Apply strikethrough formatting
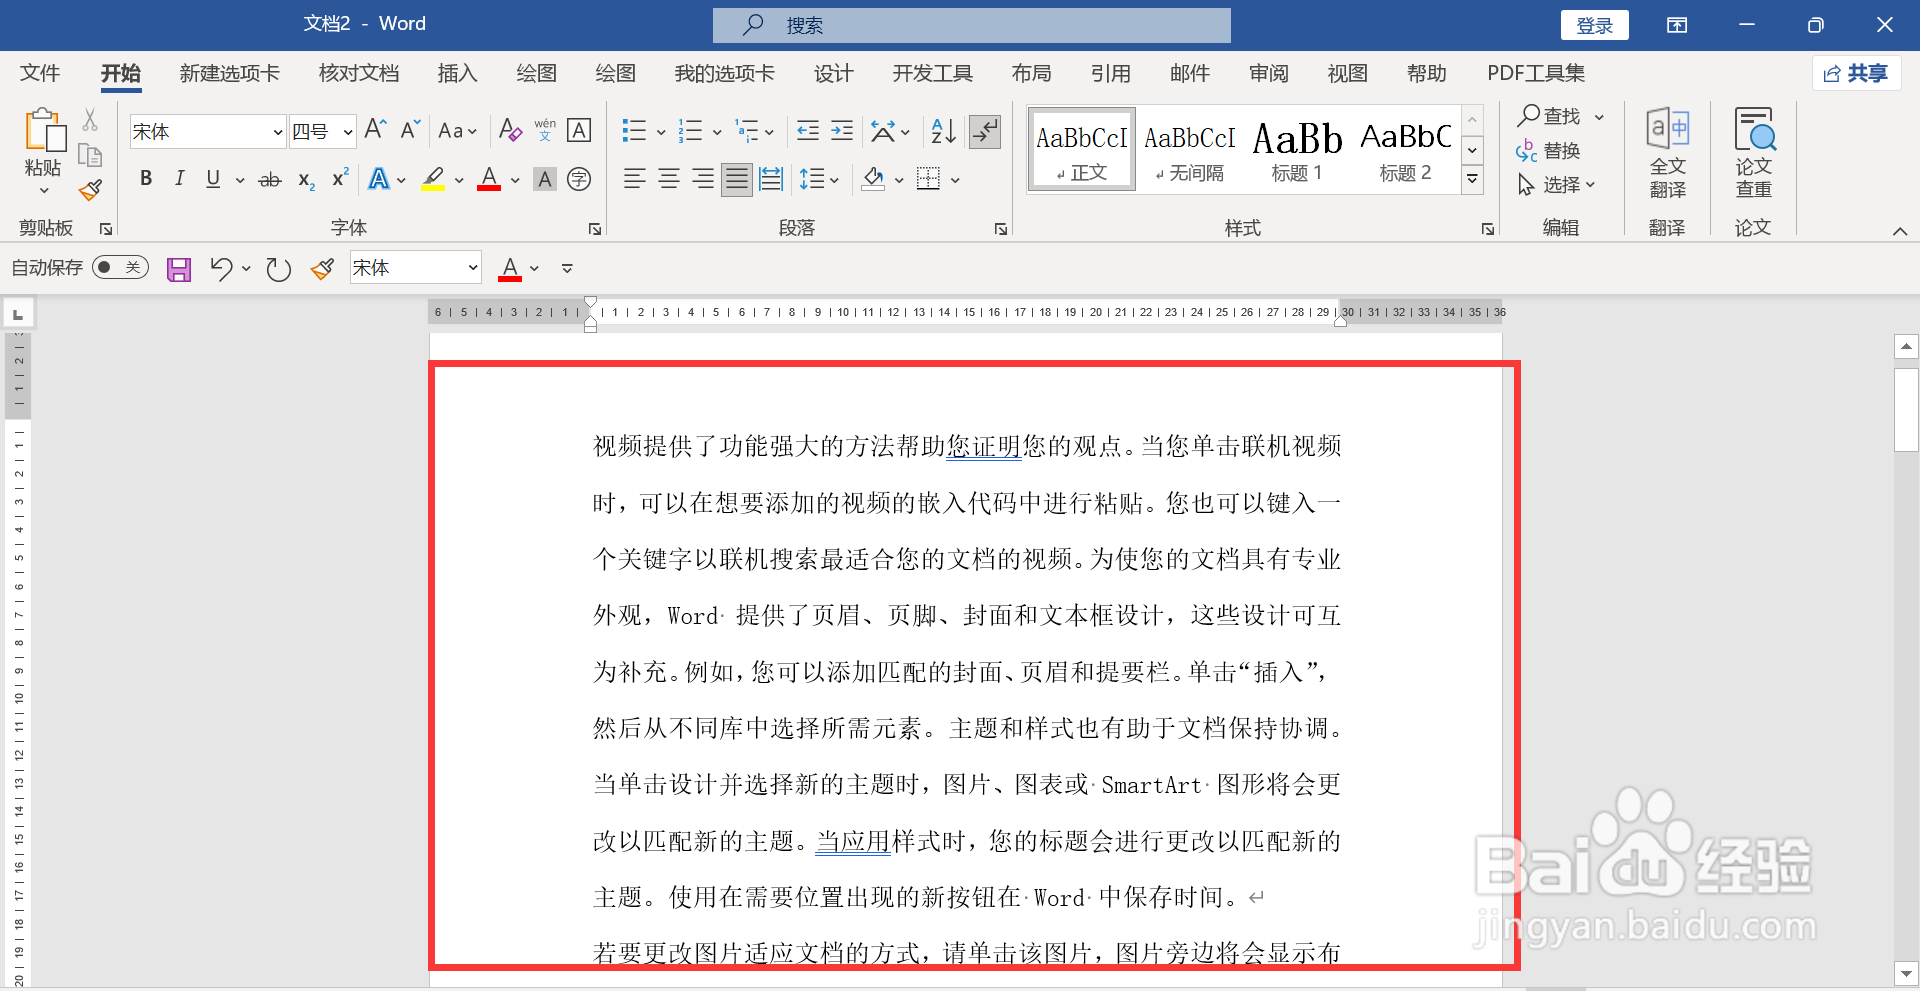Screen dimensions: 1920x991 (x=268, y=179)
